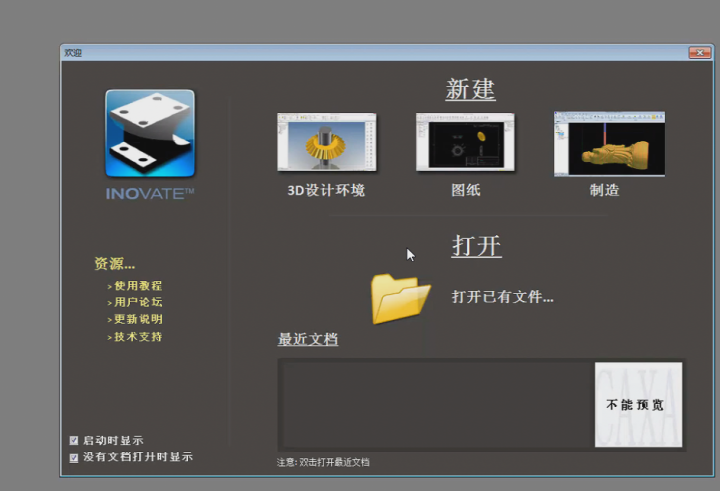Click the 打开 heading
The image size is (720, 491).
tap(476, 246)
